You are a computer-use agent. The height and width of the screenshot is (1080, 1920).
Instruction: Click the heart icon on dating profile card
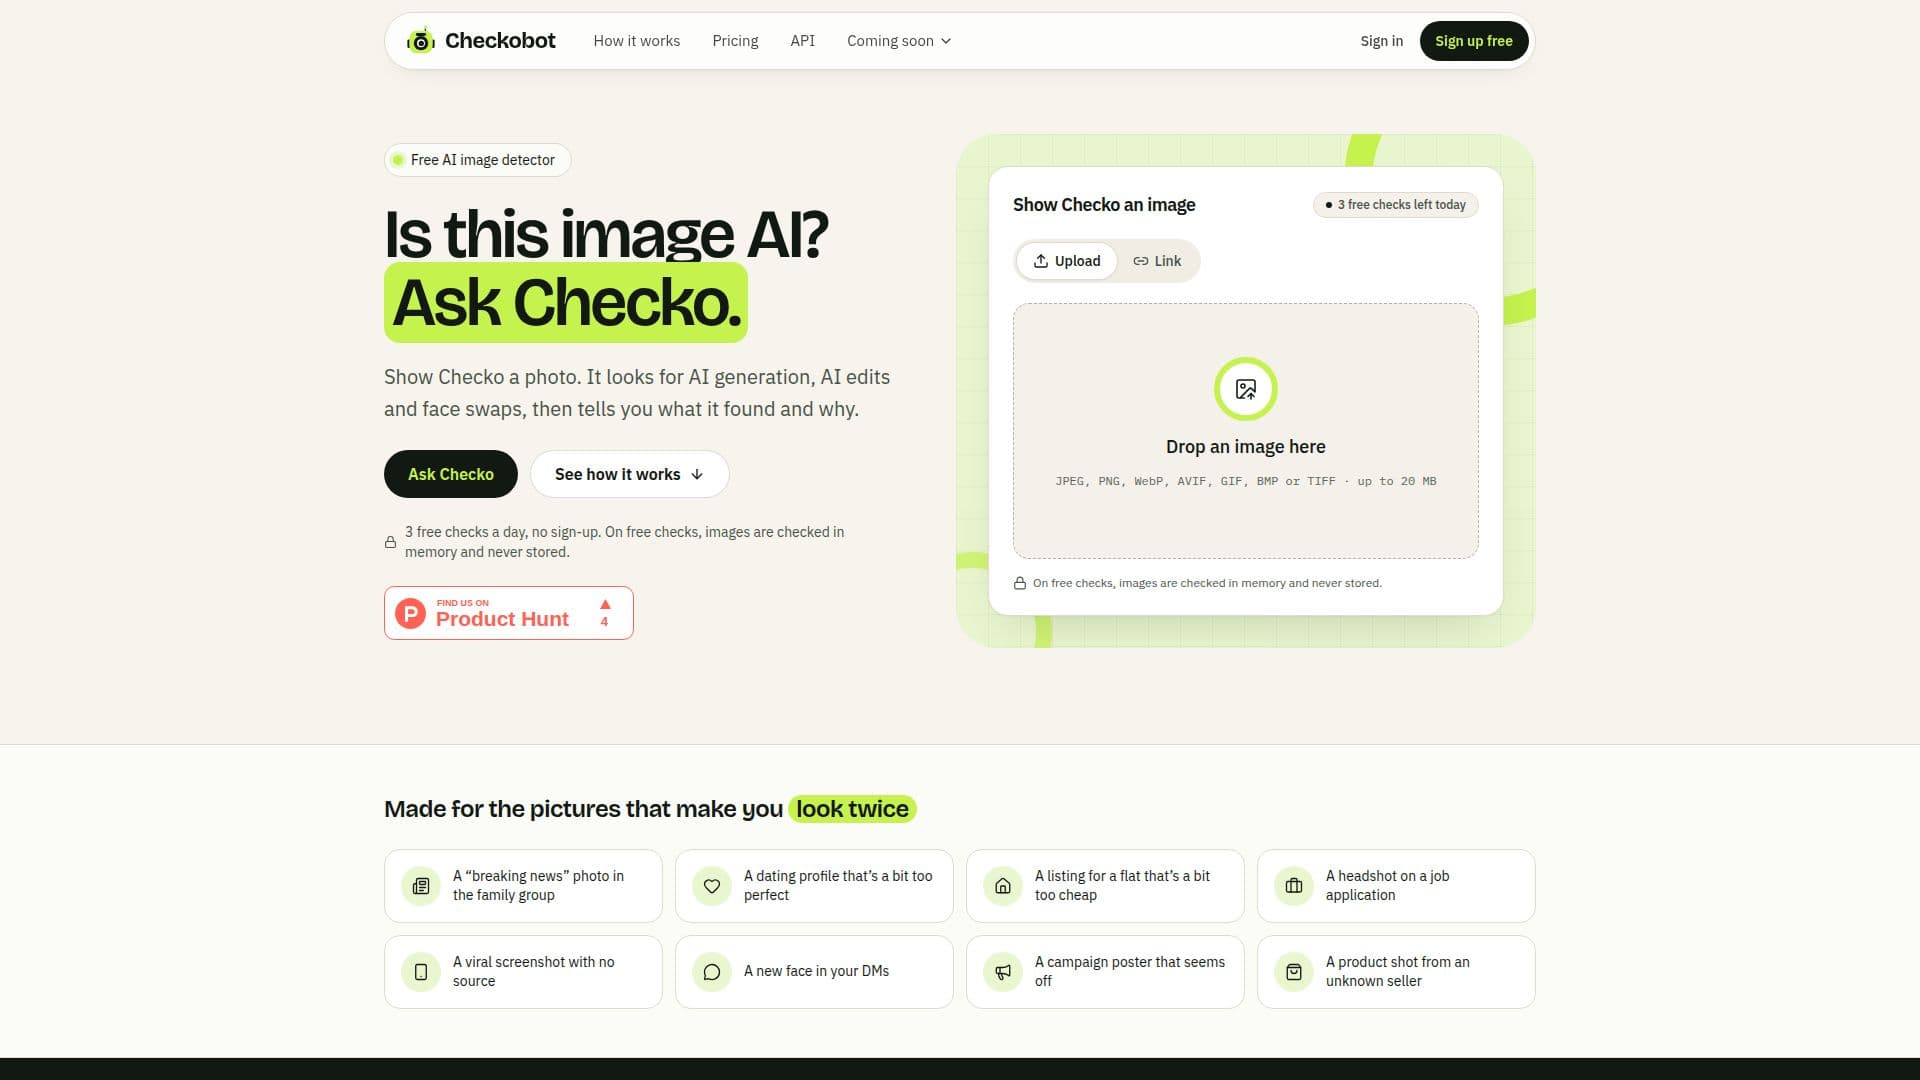pos(712,886)
